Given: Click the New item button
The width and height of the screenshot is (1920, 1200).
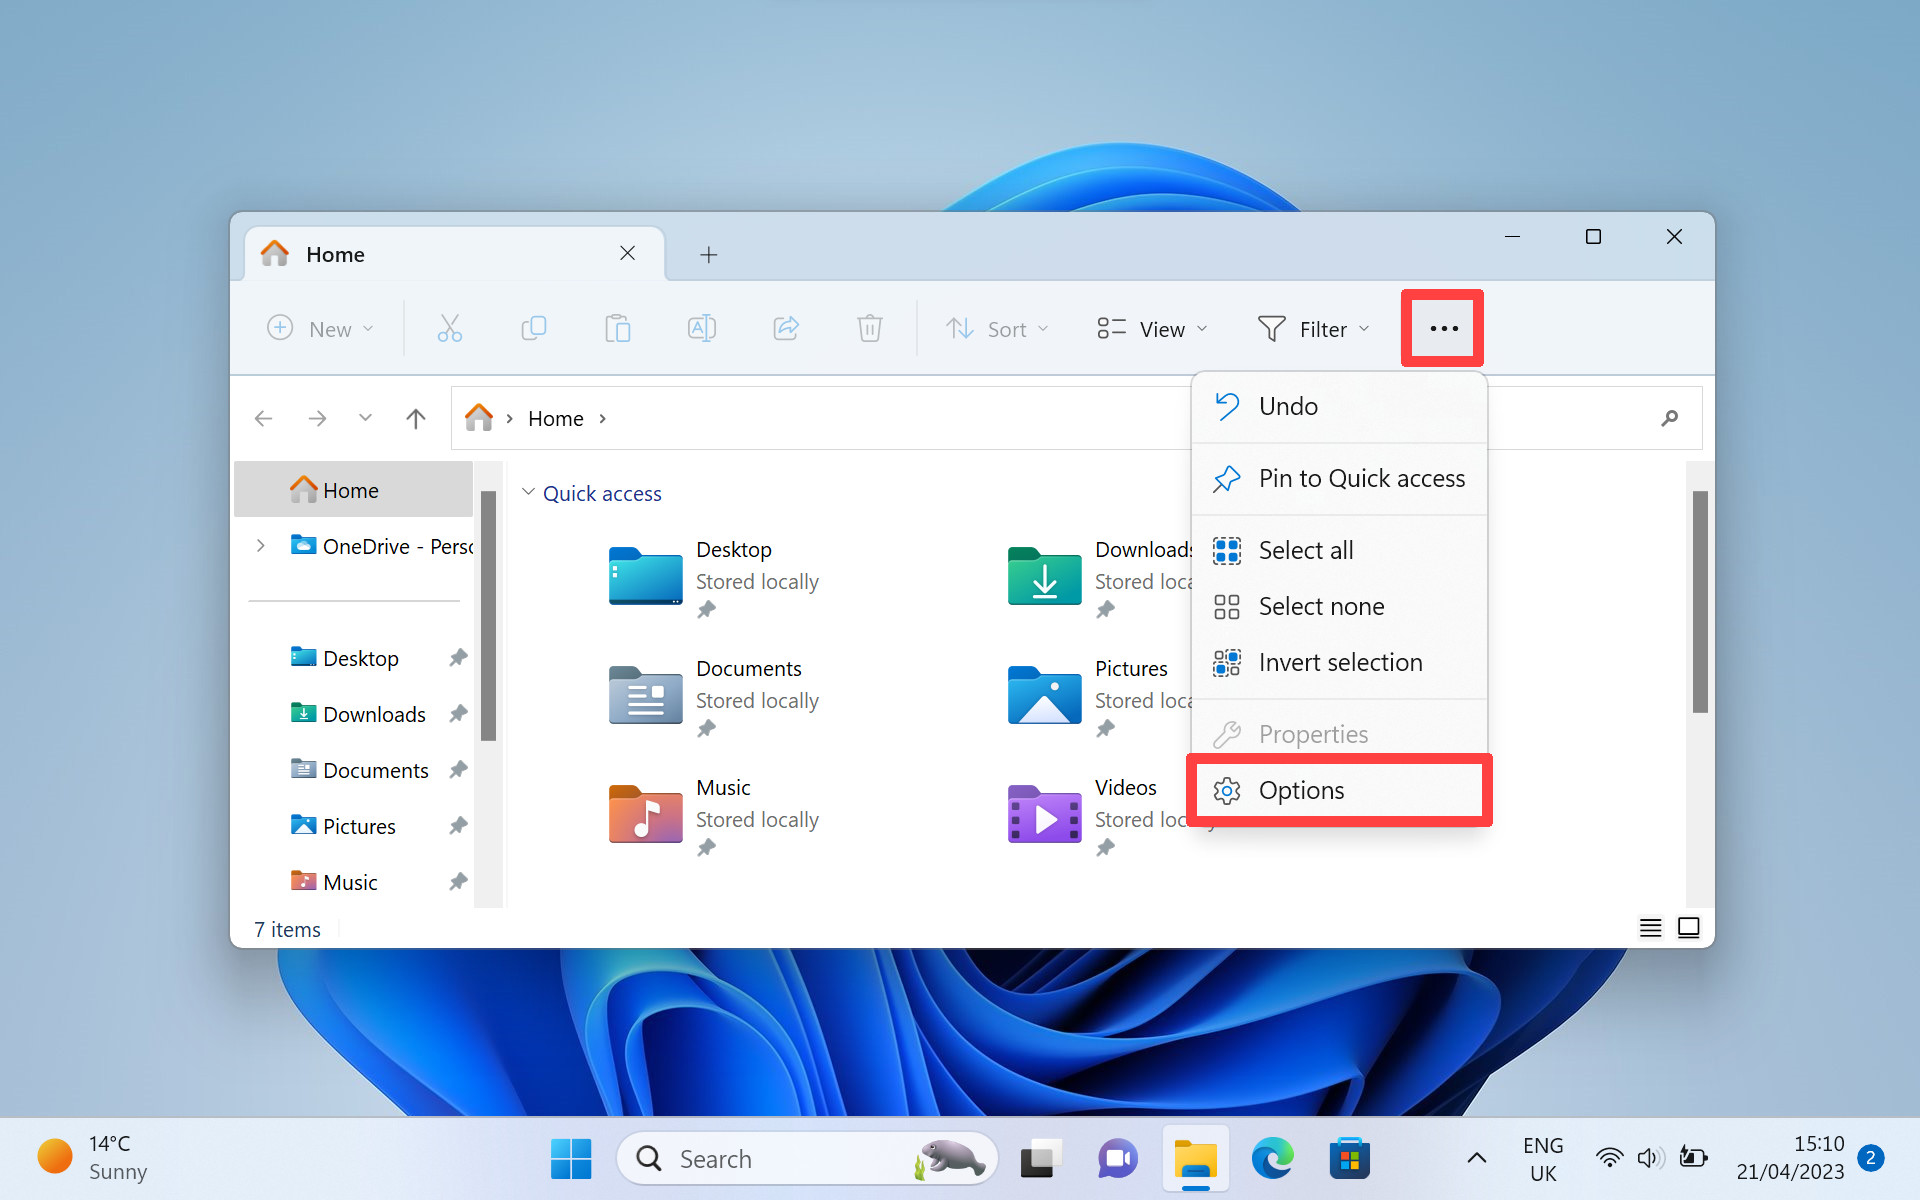Looking at the screenshot, I should pyautogui.click(x=319, y=328).
